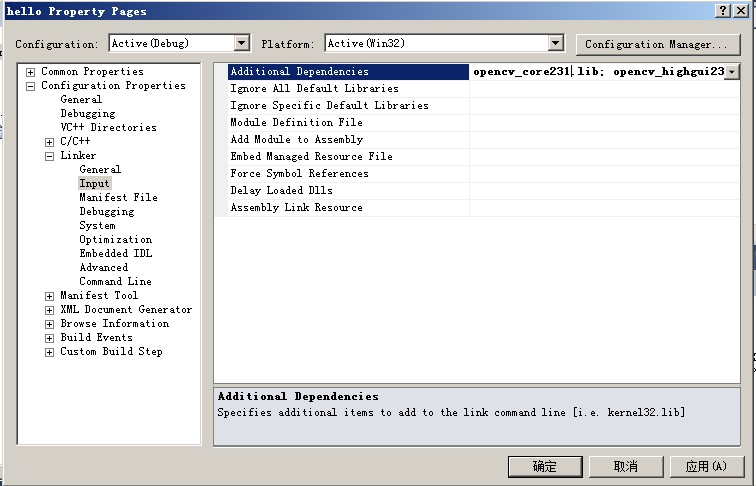Expand the Manifest Tool node
This screenshot has width=756, height=486.
pyautogui.click(x=49, y=296)
